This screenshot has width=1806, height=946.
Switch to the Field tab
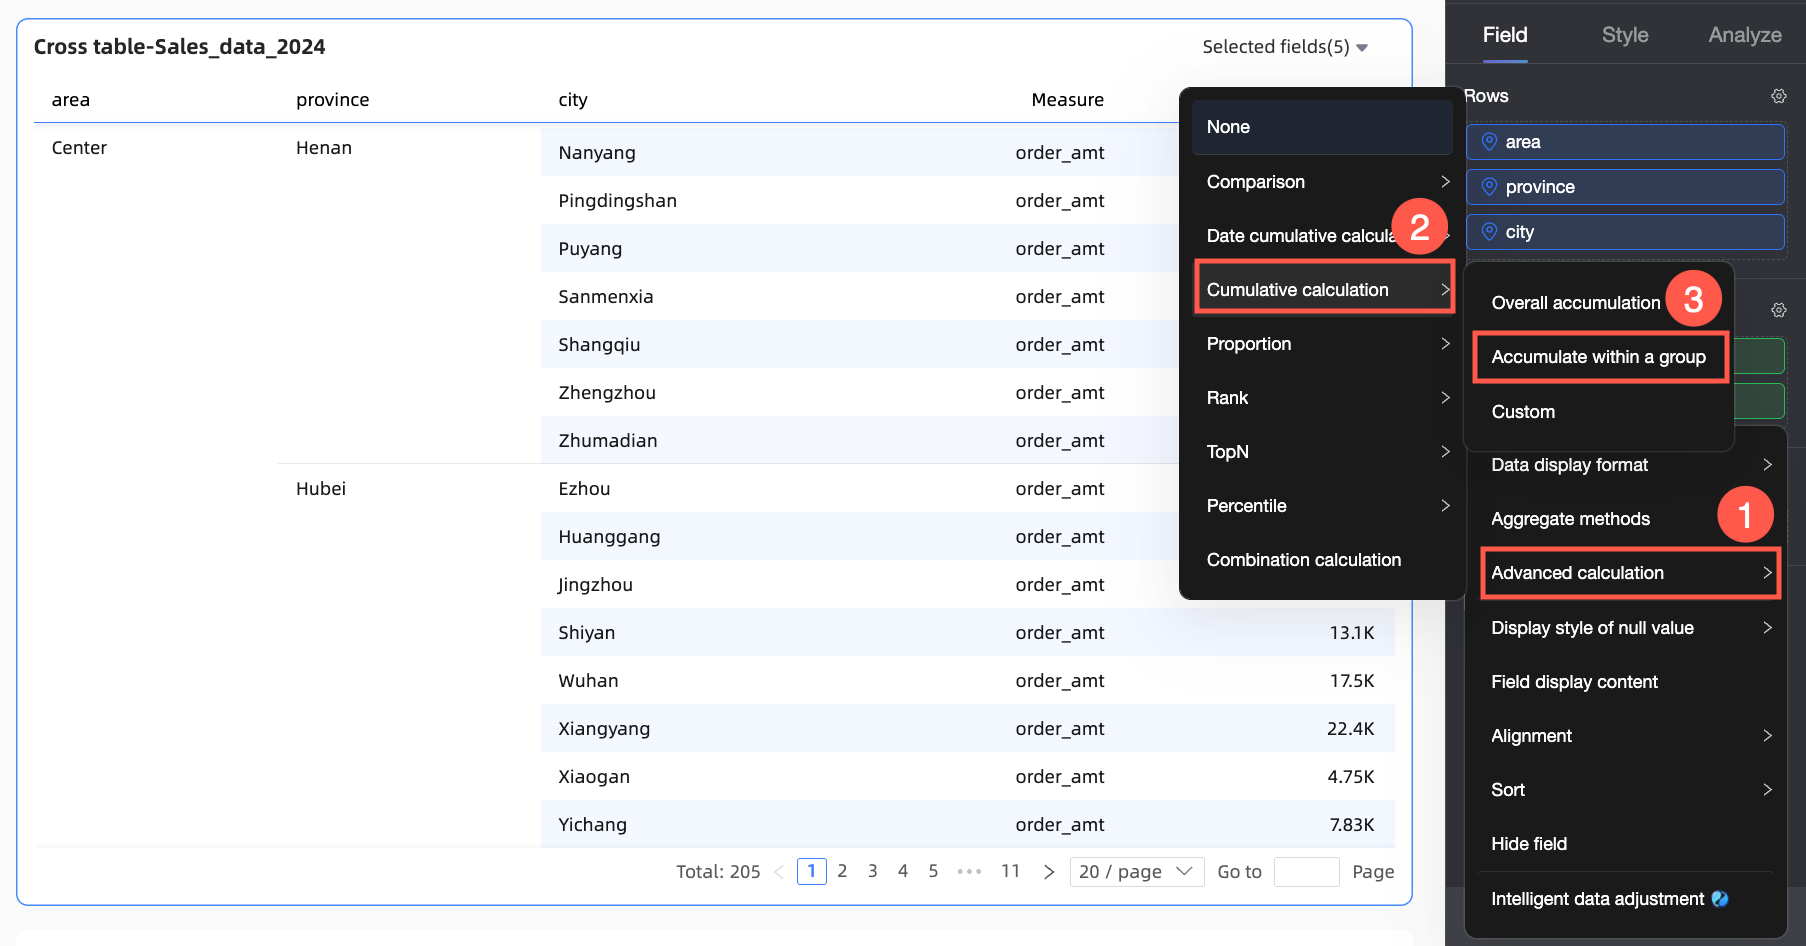pos(1505,35)
